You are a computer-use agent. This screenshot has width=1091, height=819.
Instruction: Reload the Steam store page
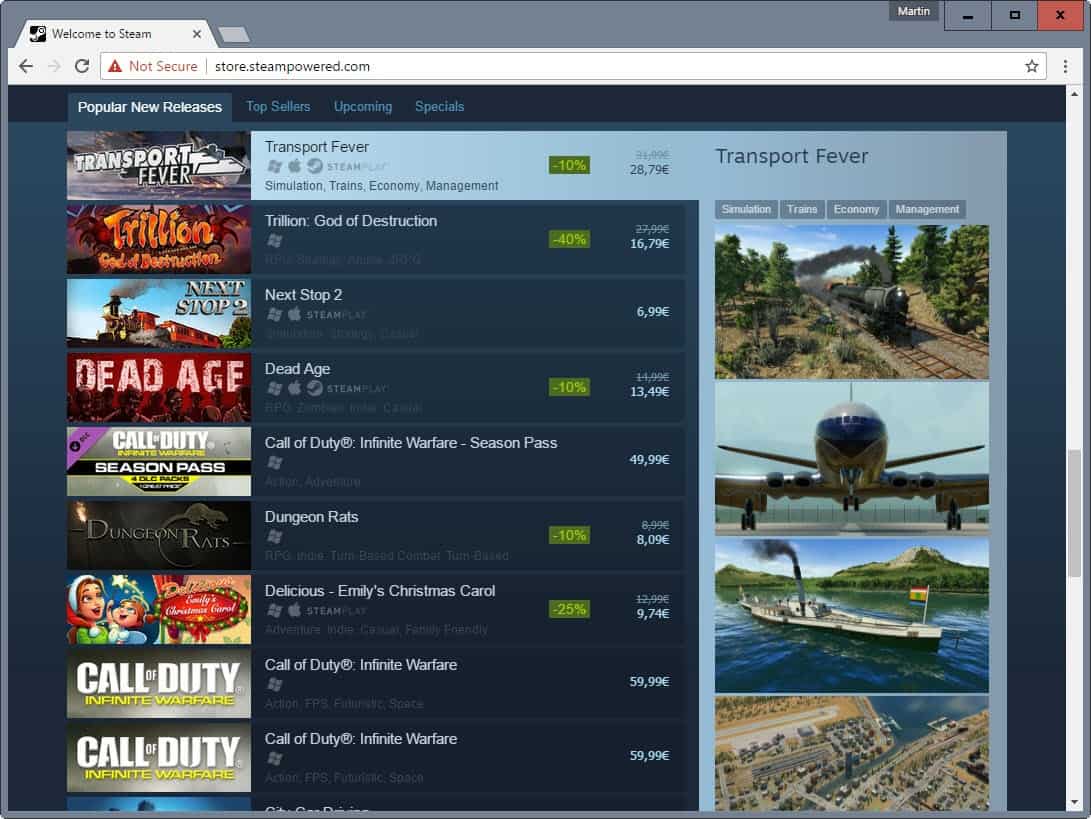(82, 66)
